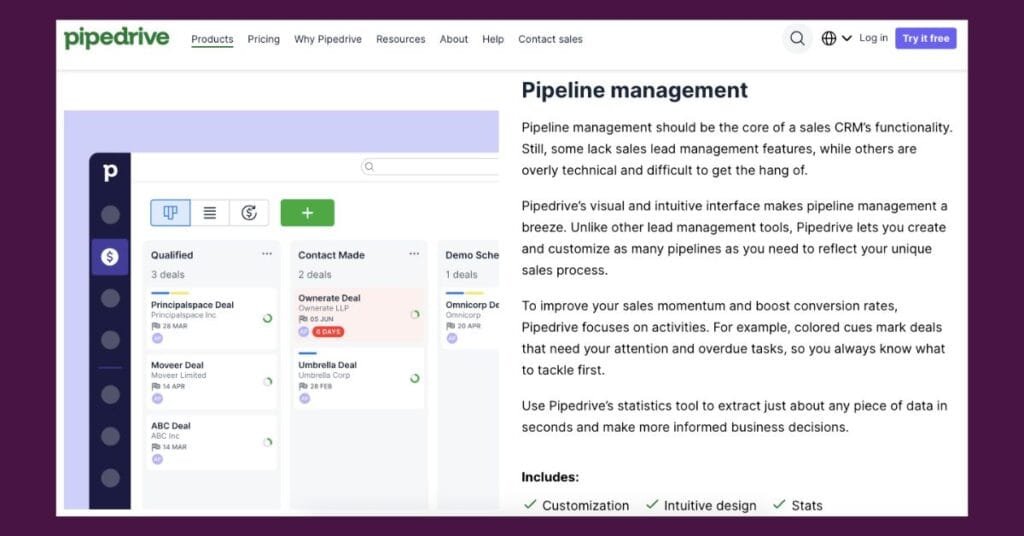Click the Contact sales link
Screen dimensions: 1024x536
tap(551, 39)
